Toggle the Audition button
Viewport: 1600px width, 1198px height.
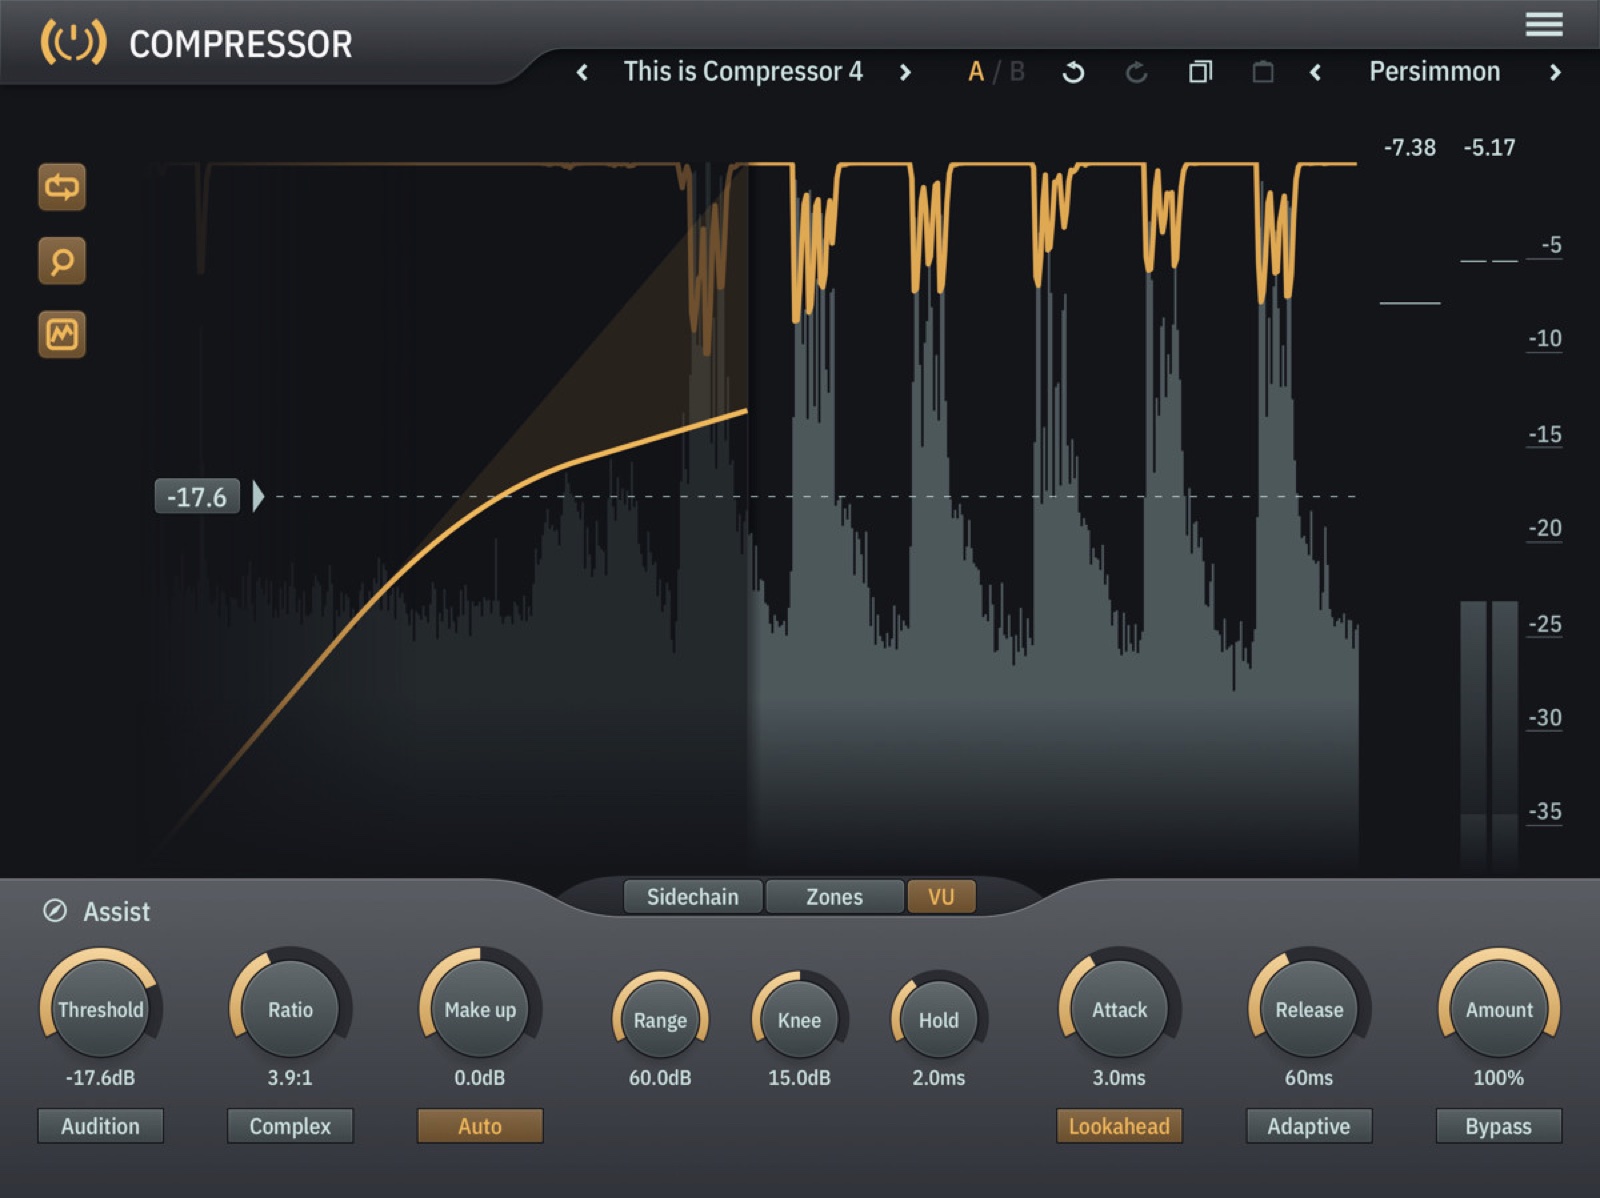[100, 1126]
